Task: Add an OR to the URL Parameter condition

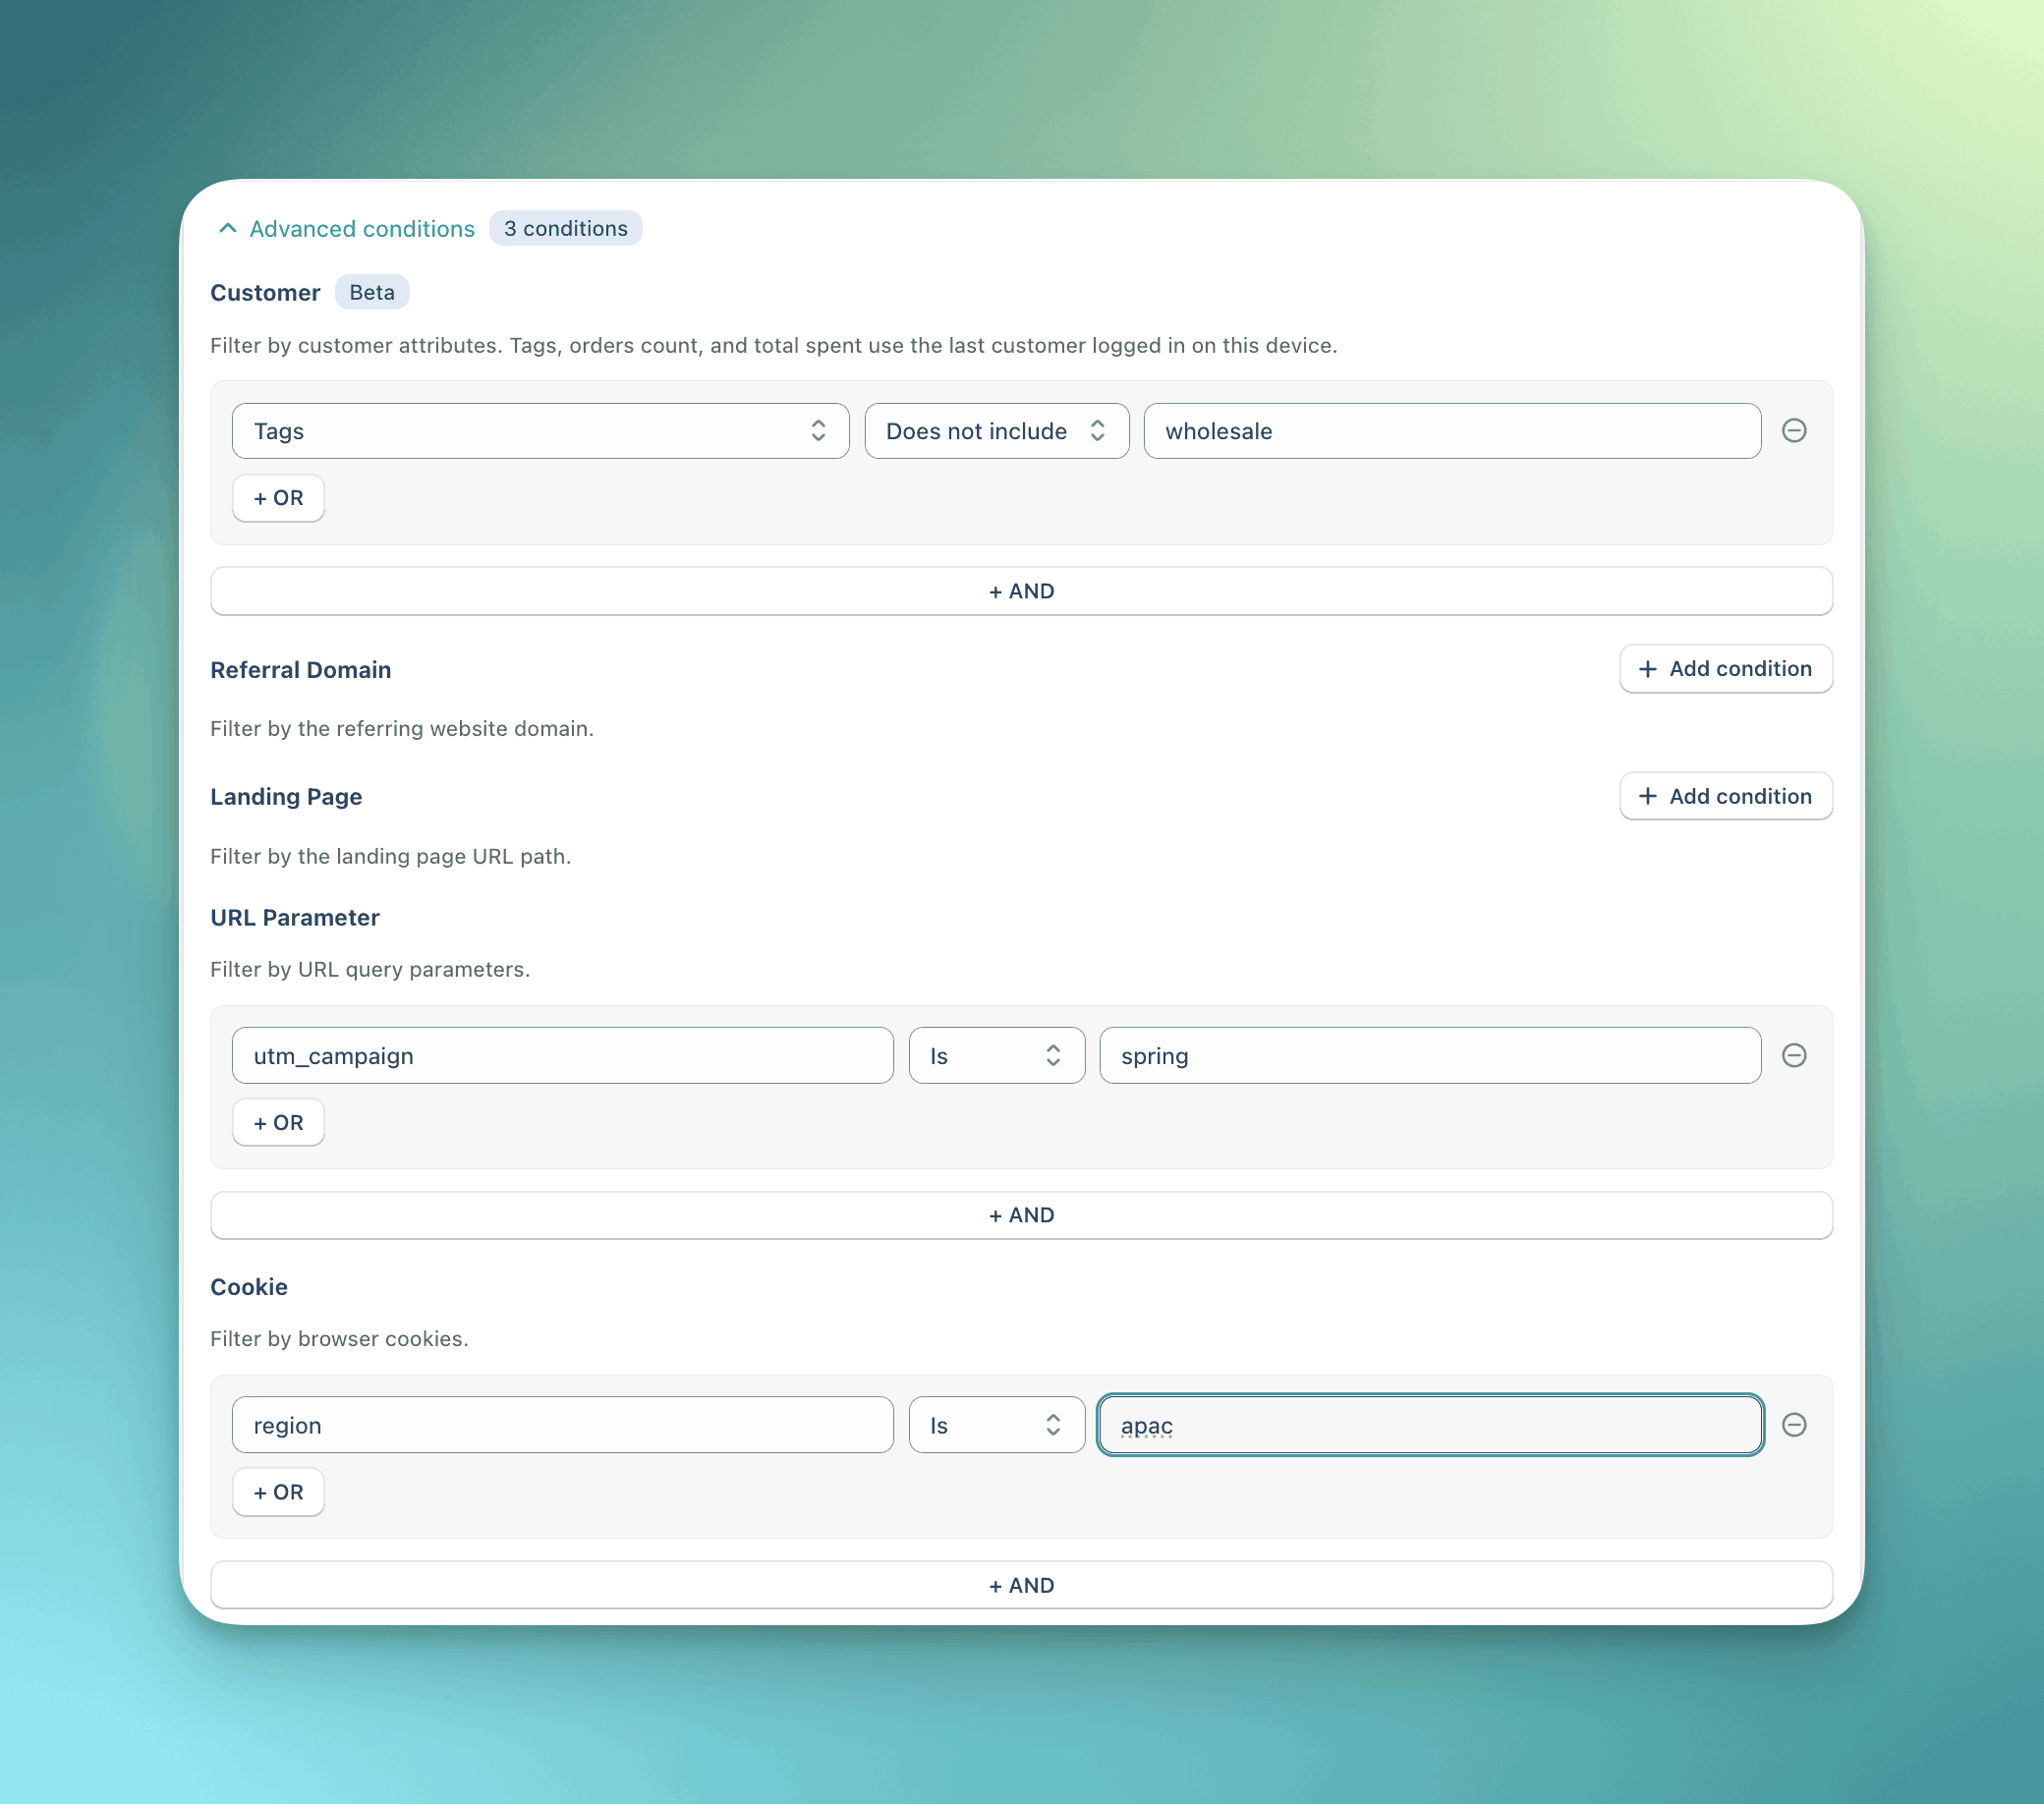Action: pyautogui.click(x=278, y=1122)
